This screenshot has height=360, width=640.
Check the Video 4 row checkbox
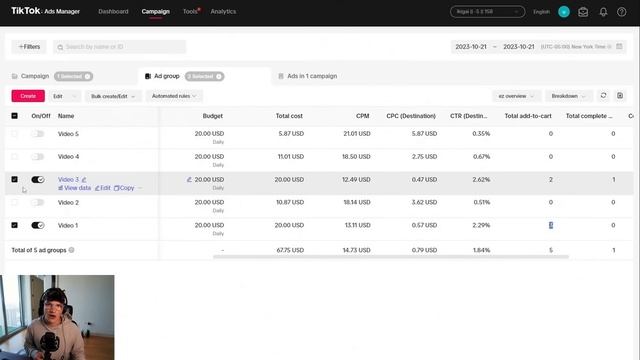click(x=14, y=156)
